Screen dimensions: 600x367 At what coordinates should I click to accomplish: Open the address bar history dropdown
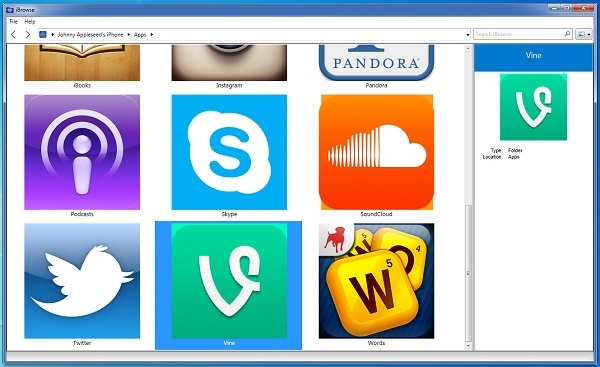coord(468,34)
